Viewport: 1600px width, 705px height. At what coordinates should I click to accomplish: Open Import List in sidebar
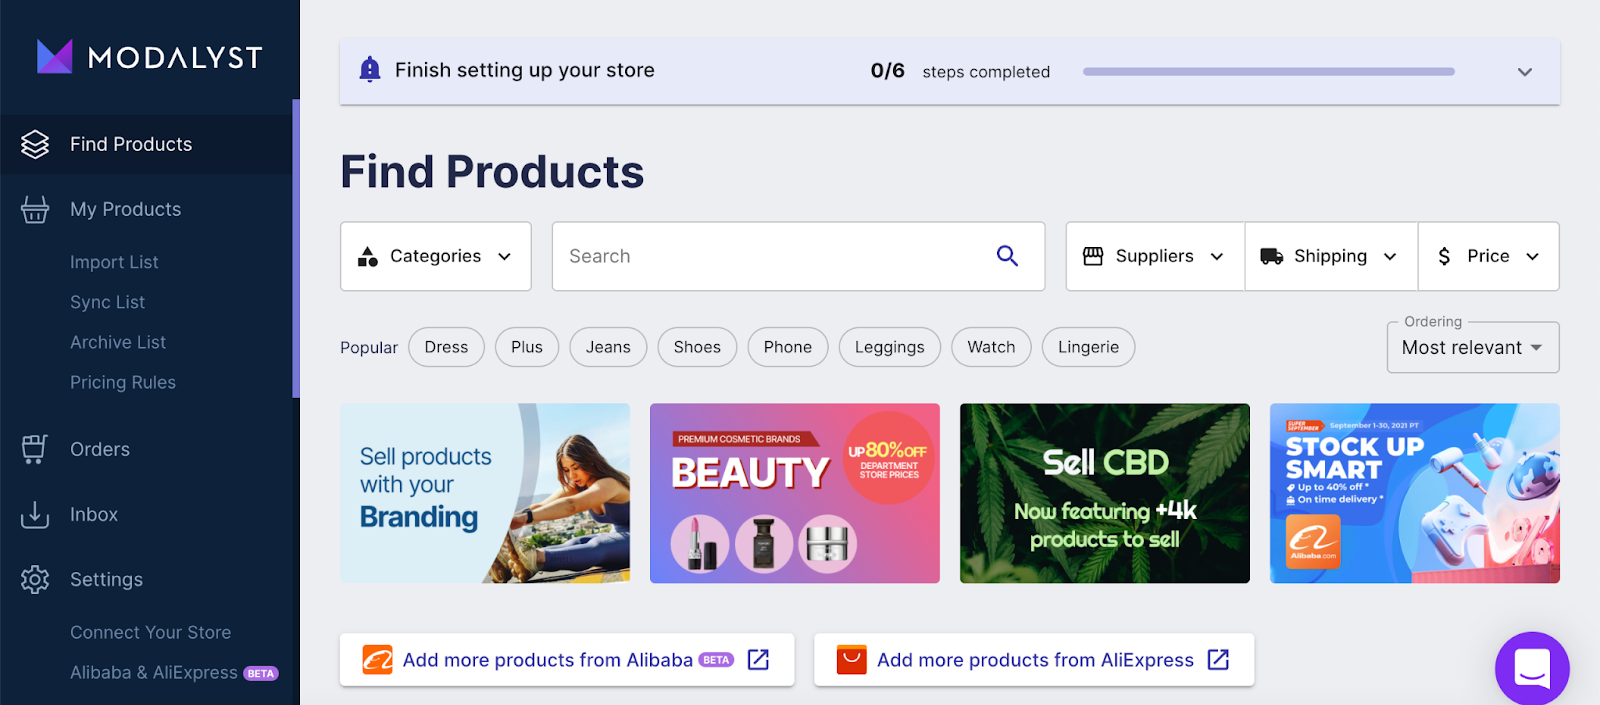click(x=114, y=262)
